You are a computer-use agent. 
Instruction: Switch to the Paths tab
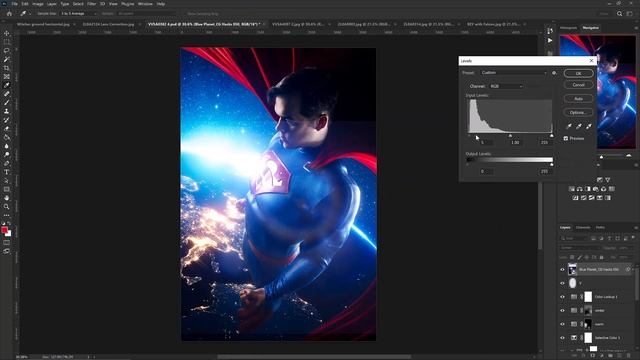(x=600, y=227)
